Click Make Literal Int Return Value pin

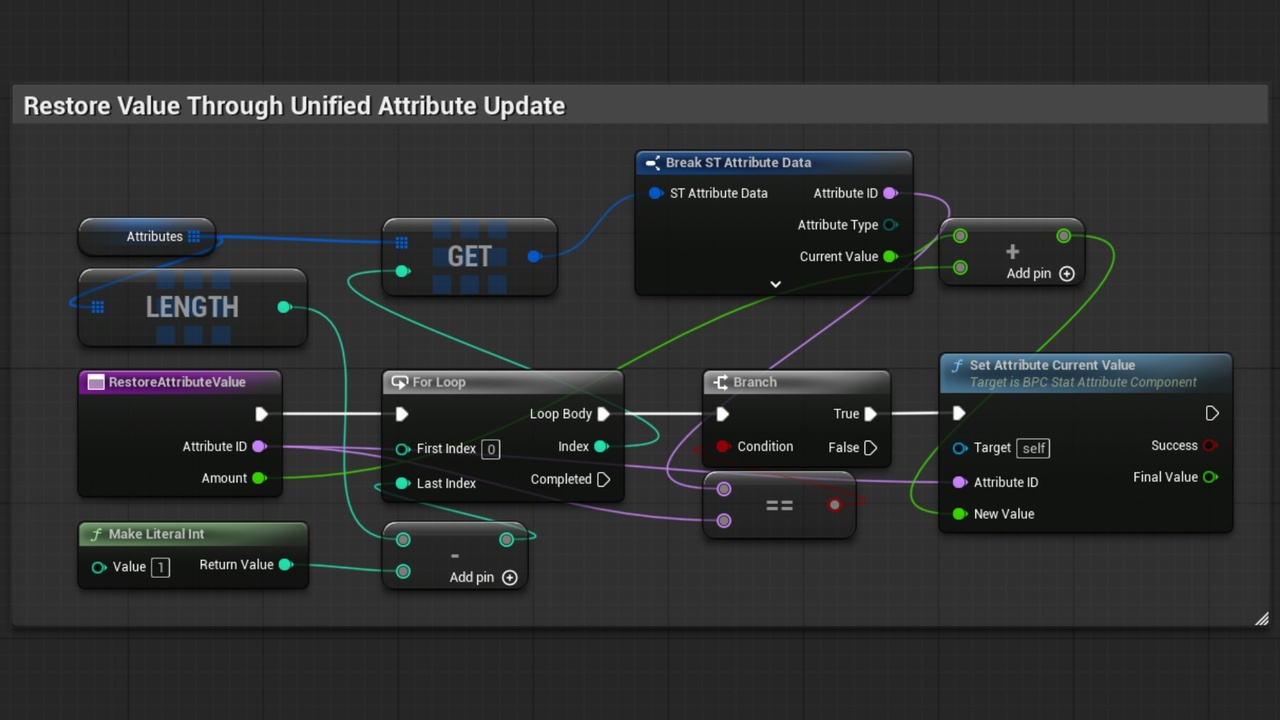click(x=285, y=565)
